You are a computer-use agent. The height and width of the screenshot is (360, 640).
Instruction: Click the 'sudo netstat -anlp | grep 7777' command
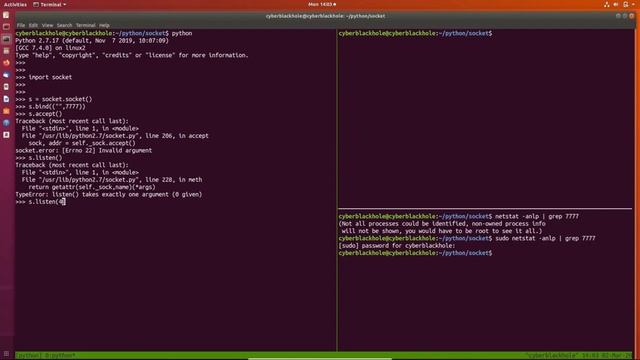(545, 238)
